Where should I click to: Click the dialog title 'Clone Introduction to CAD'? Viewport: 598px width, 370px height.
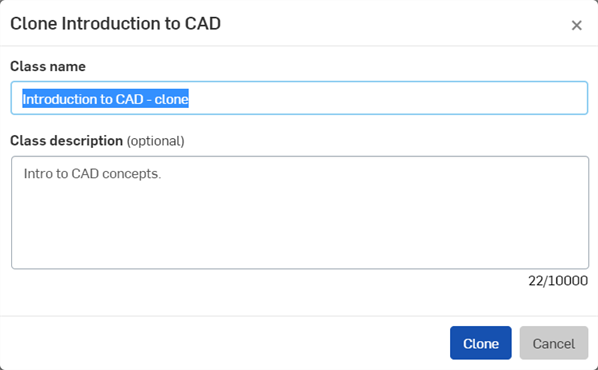click(x=116, y=24)
